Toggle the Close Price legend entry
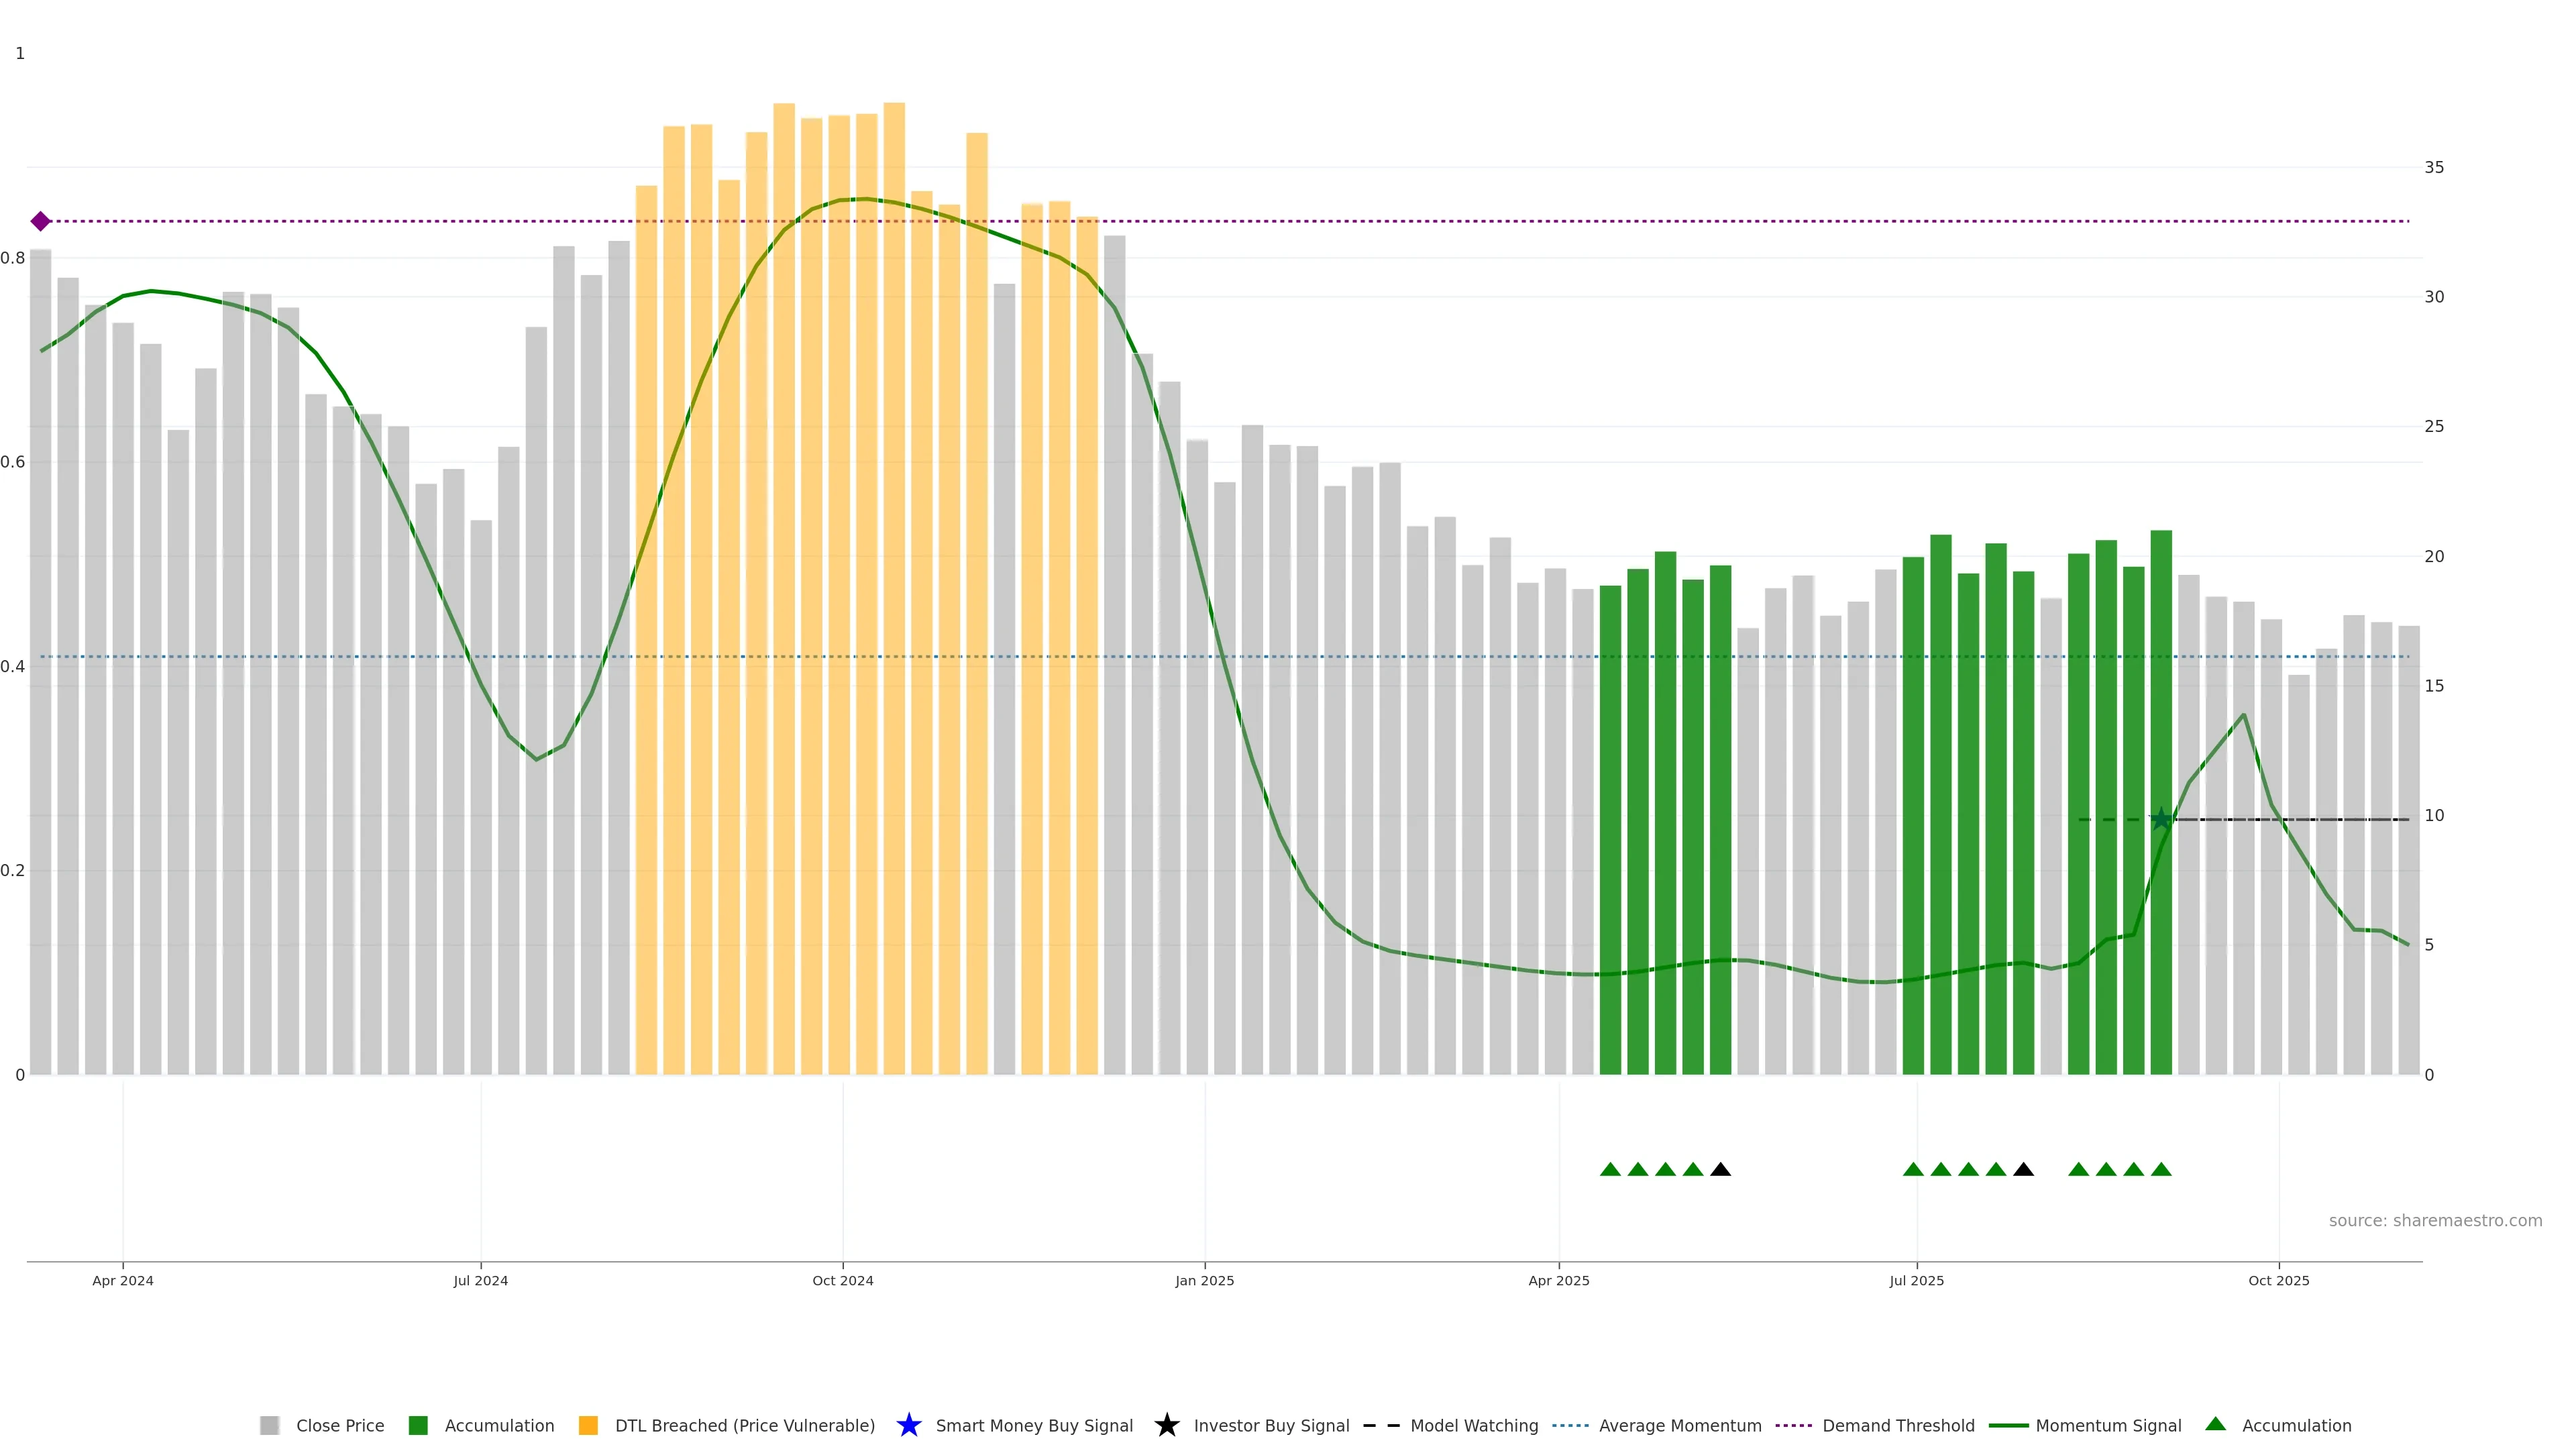This screenshot has width=2576, height=1449. pyautogui.click(x=339, y=1425)
